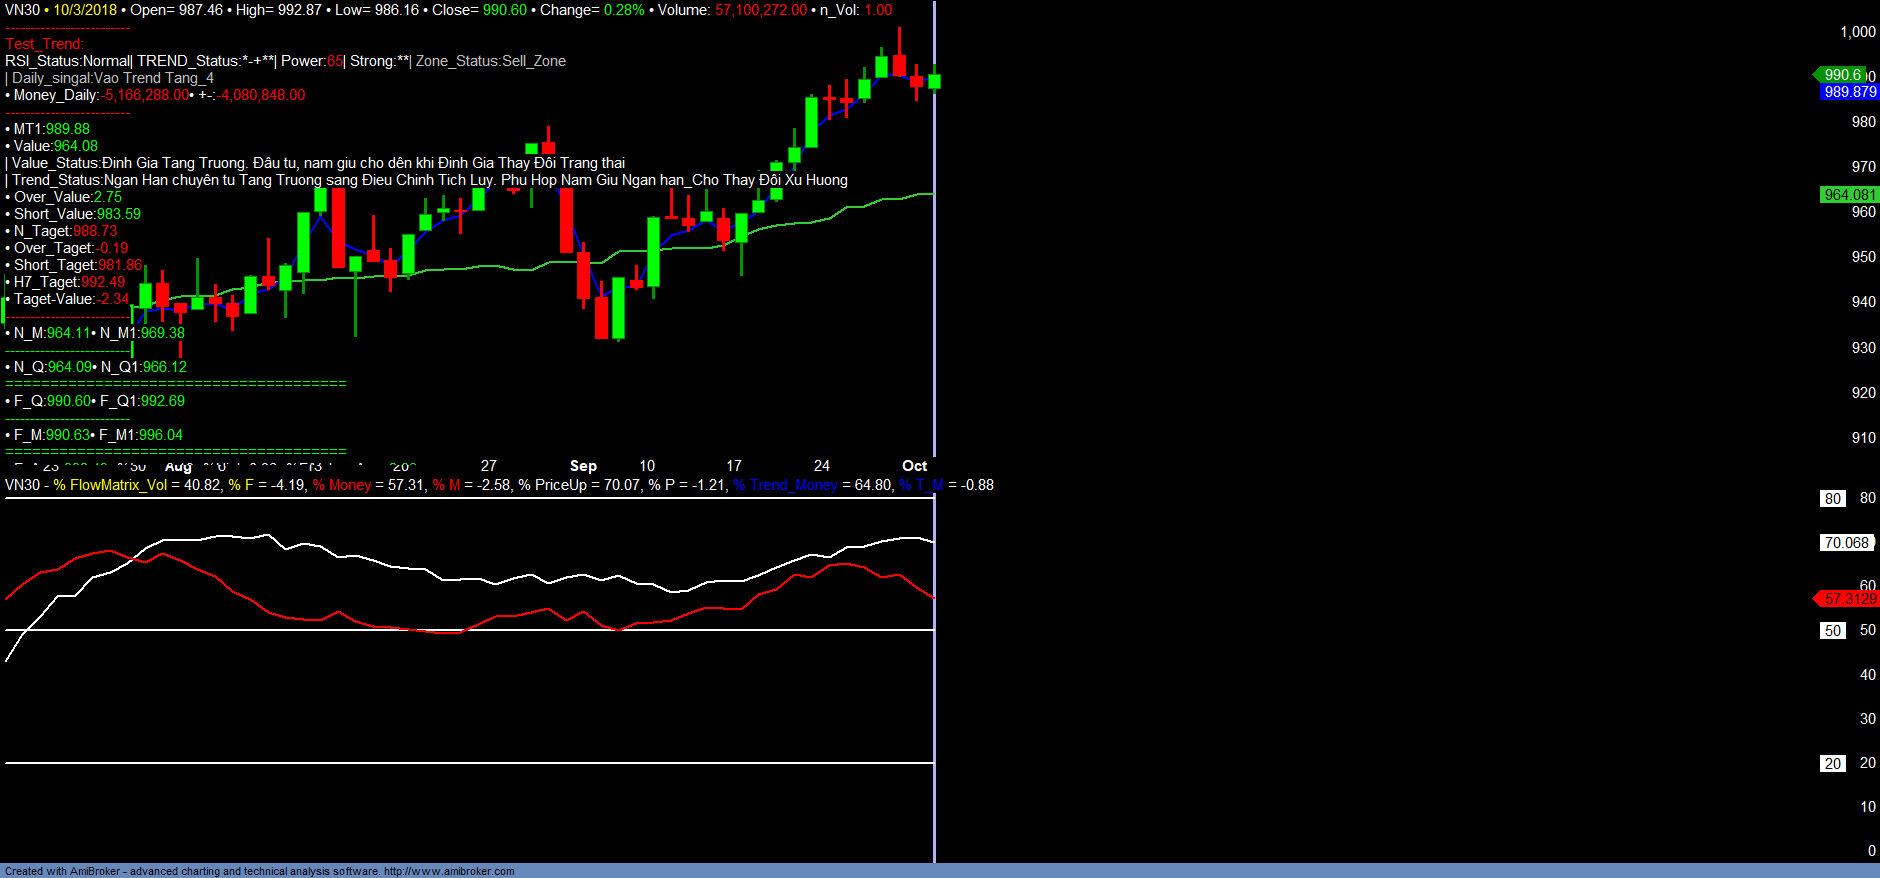Click the red Test_Trend heading text
Screen dimensions: 1880x878
pyautogui.click(x=44, y=44)
